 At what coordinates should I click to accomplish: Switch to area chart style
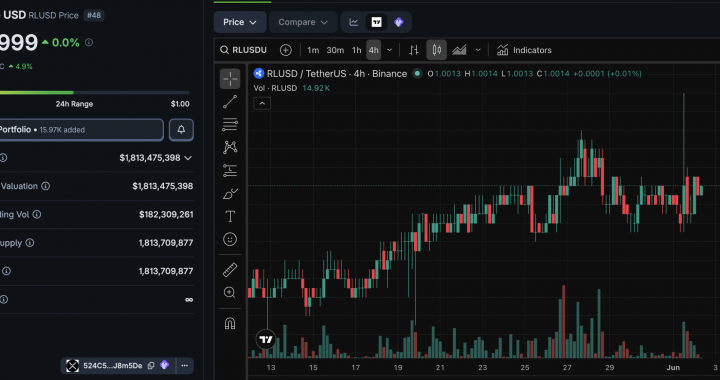459,50
